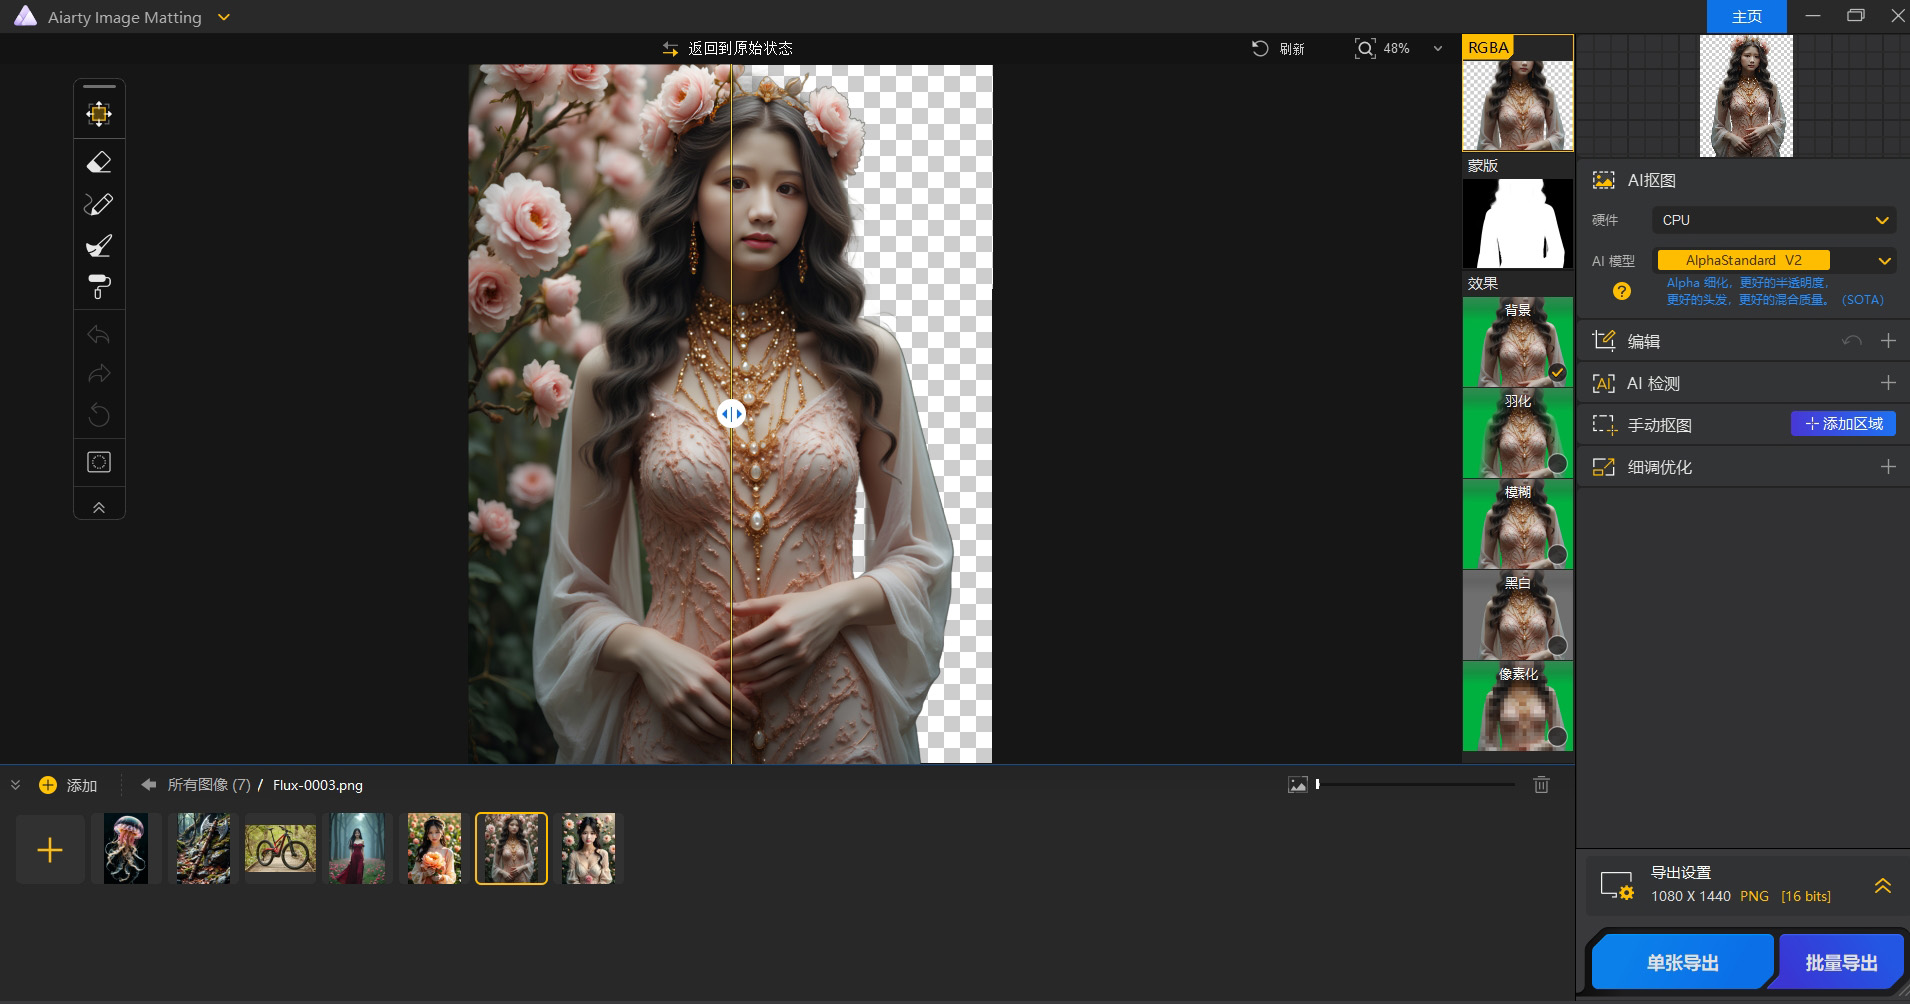1910x1004 pixels.
Task: Click the 单张导出 single export button
Action: coord(1682,962)
